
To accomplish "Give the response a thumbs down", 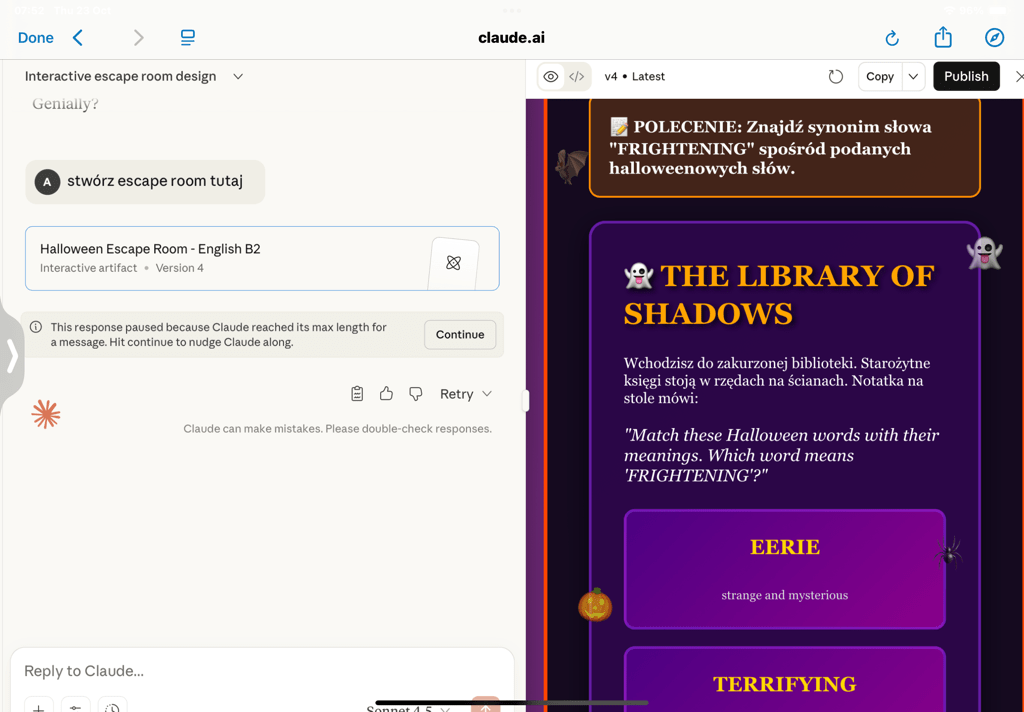I will click(x=416, y=394).
